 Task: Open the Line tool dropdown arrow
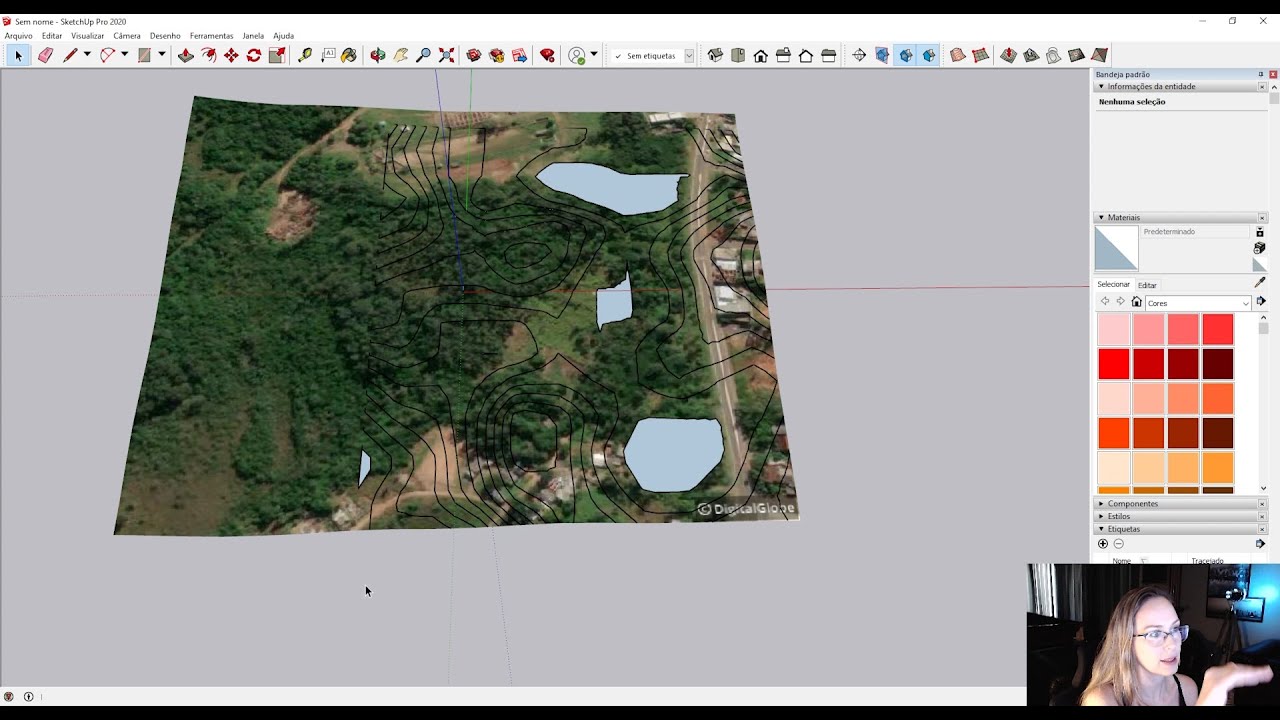87,56
